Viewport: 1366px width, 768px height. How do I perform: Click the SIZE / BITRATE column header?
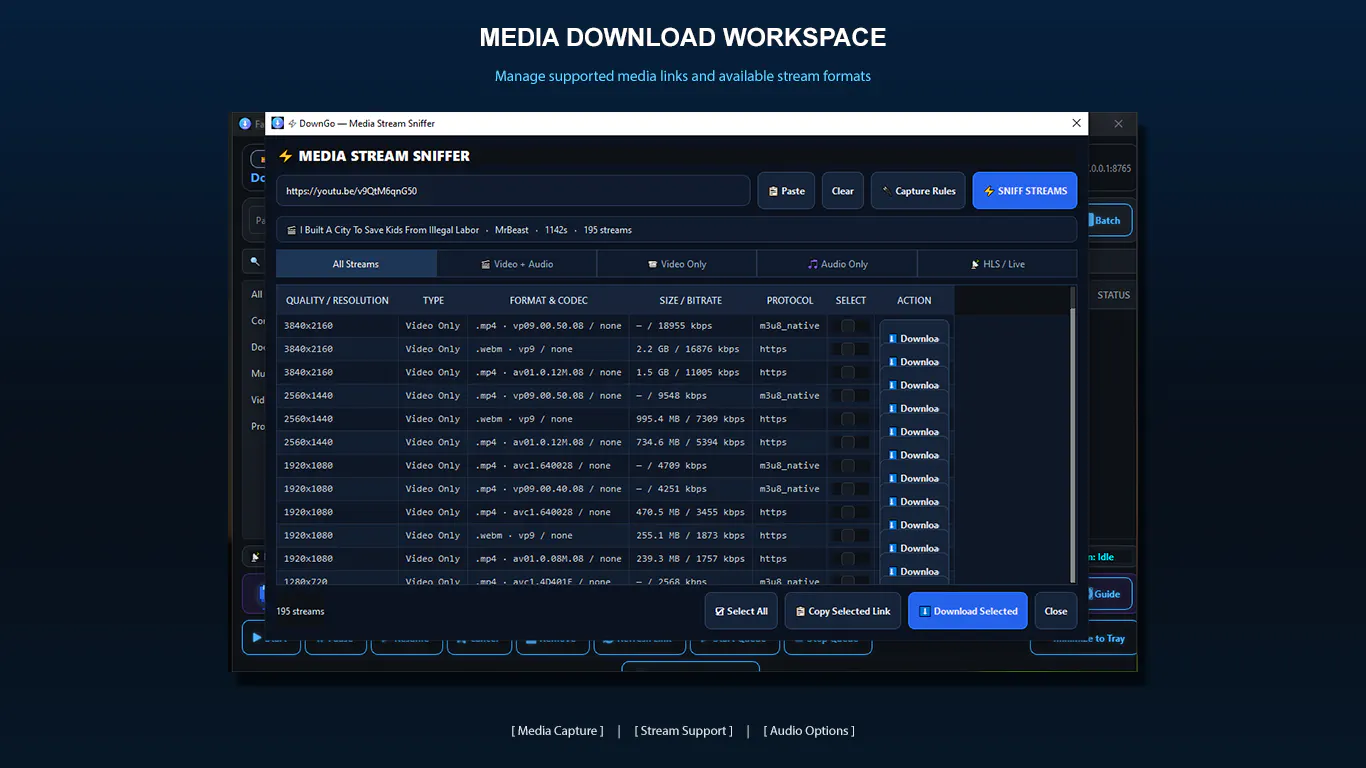[x=690, y=300]
